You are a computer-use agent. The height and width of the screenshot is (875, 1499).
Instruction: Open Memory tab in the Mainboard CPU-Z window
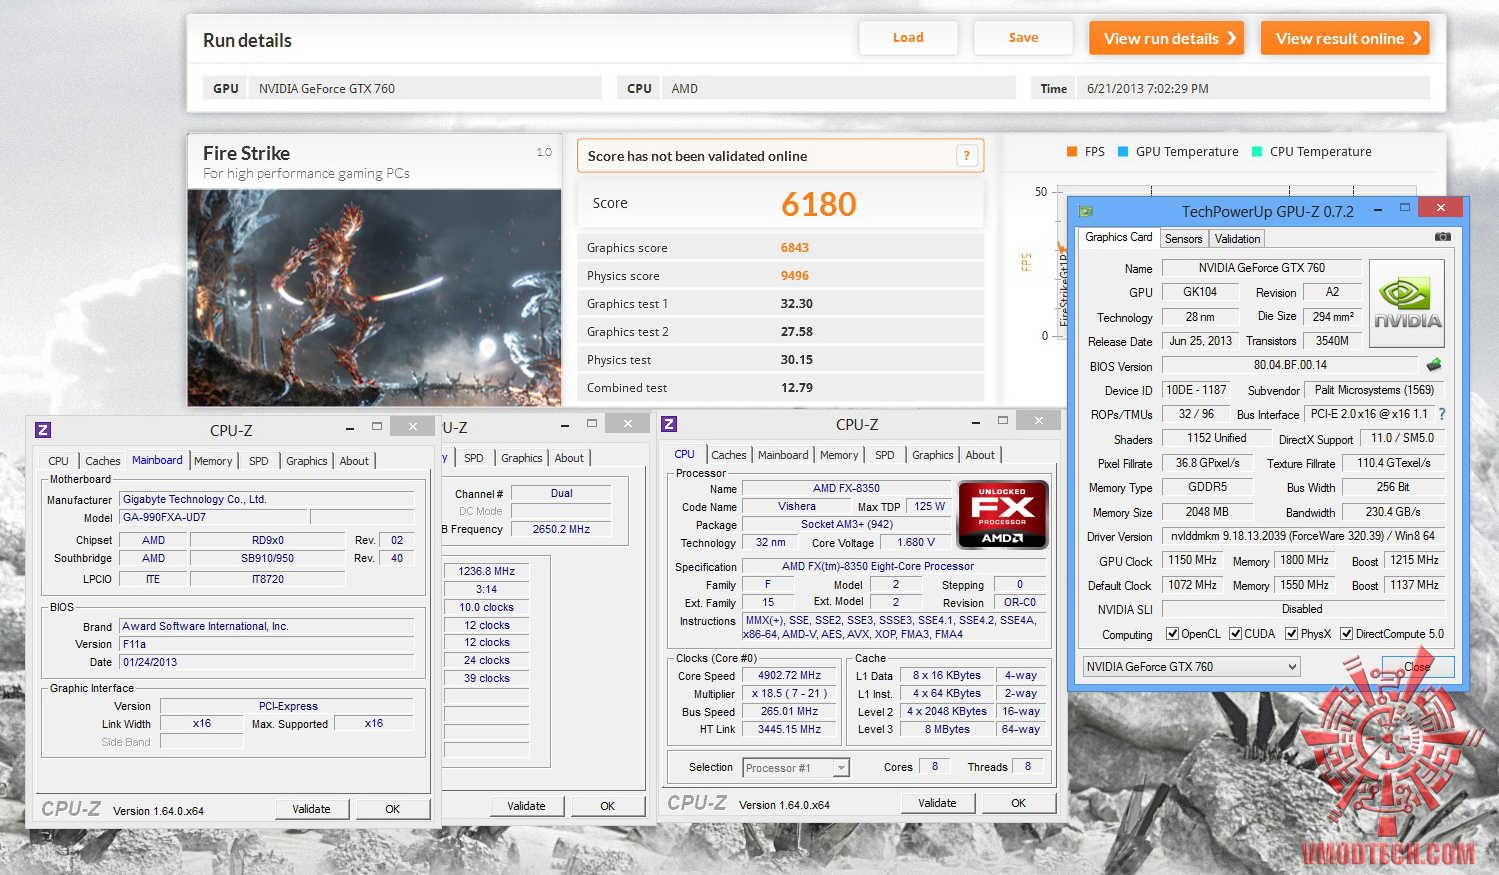[213, 461]
